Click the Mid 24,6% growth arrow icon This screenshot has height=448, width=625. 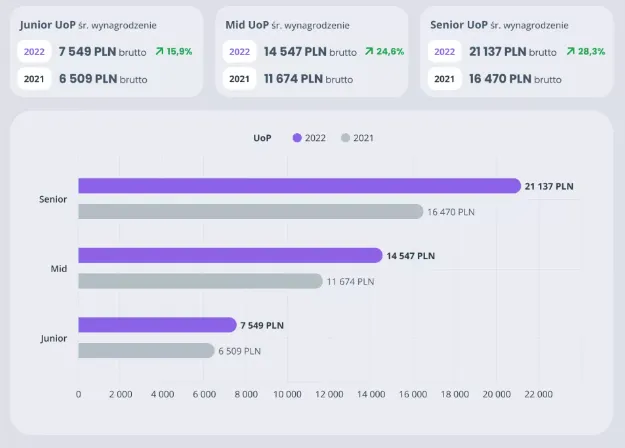[369, 51]
